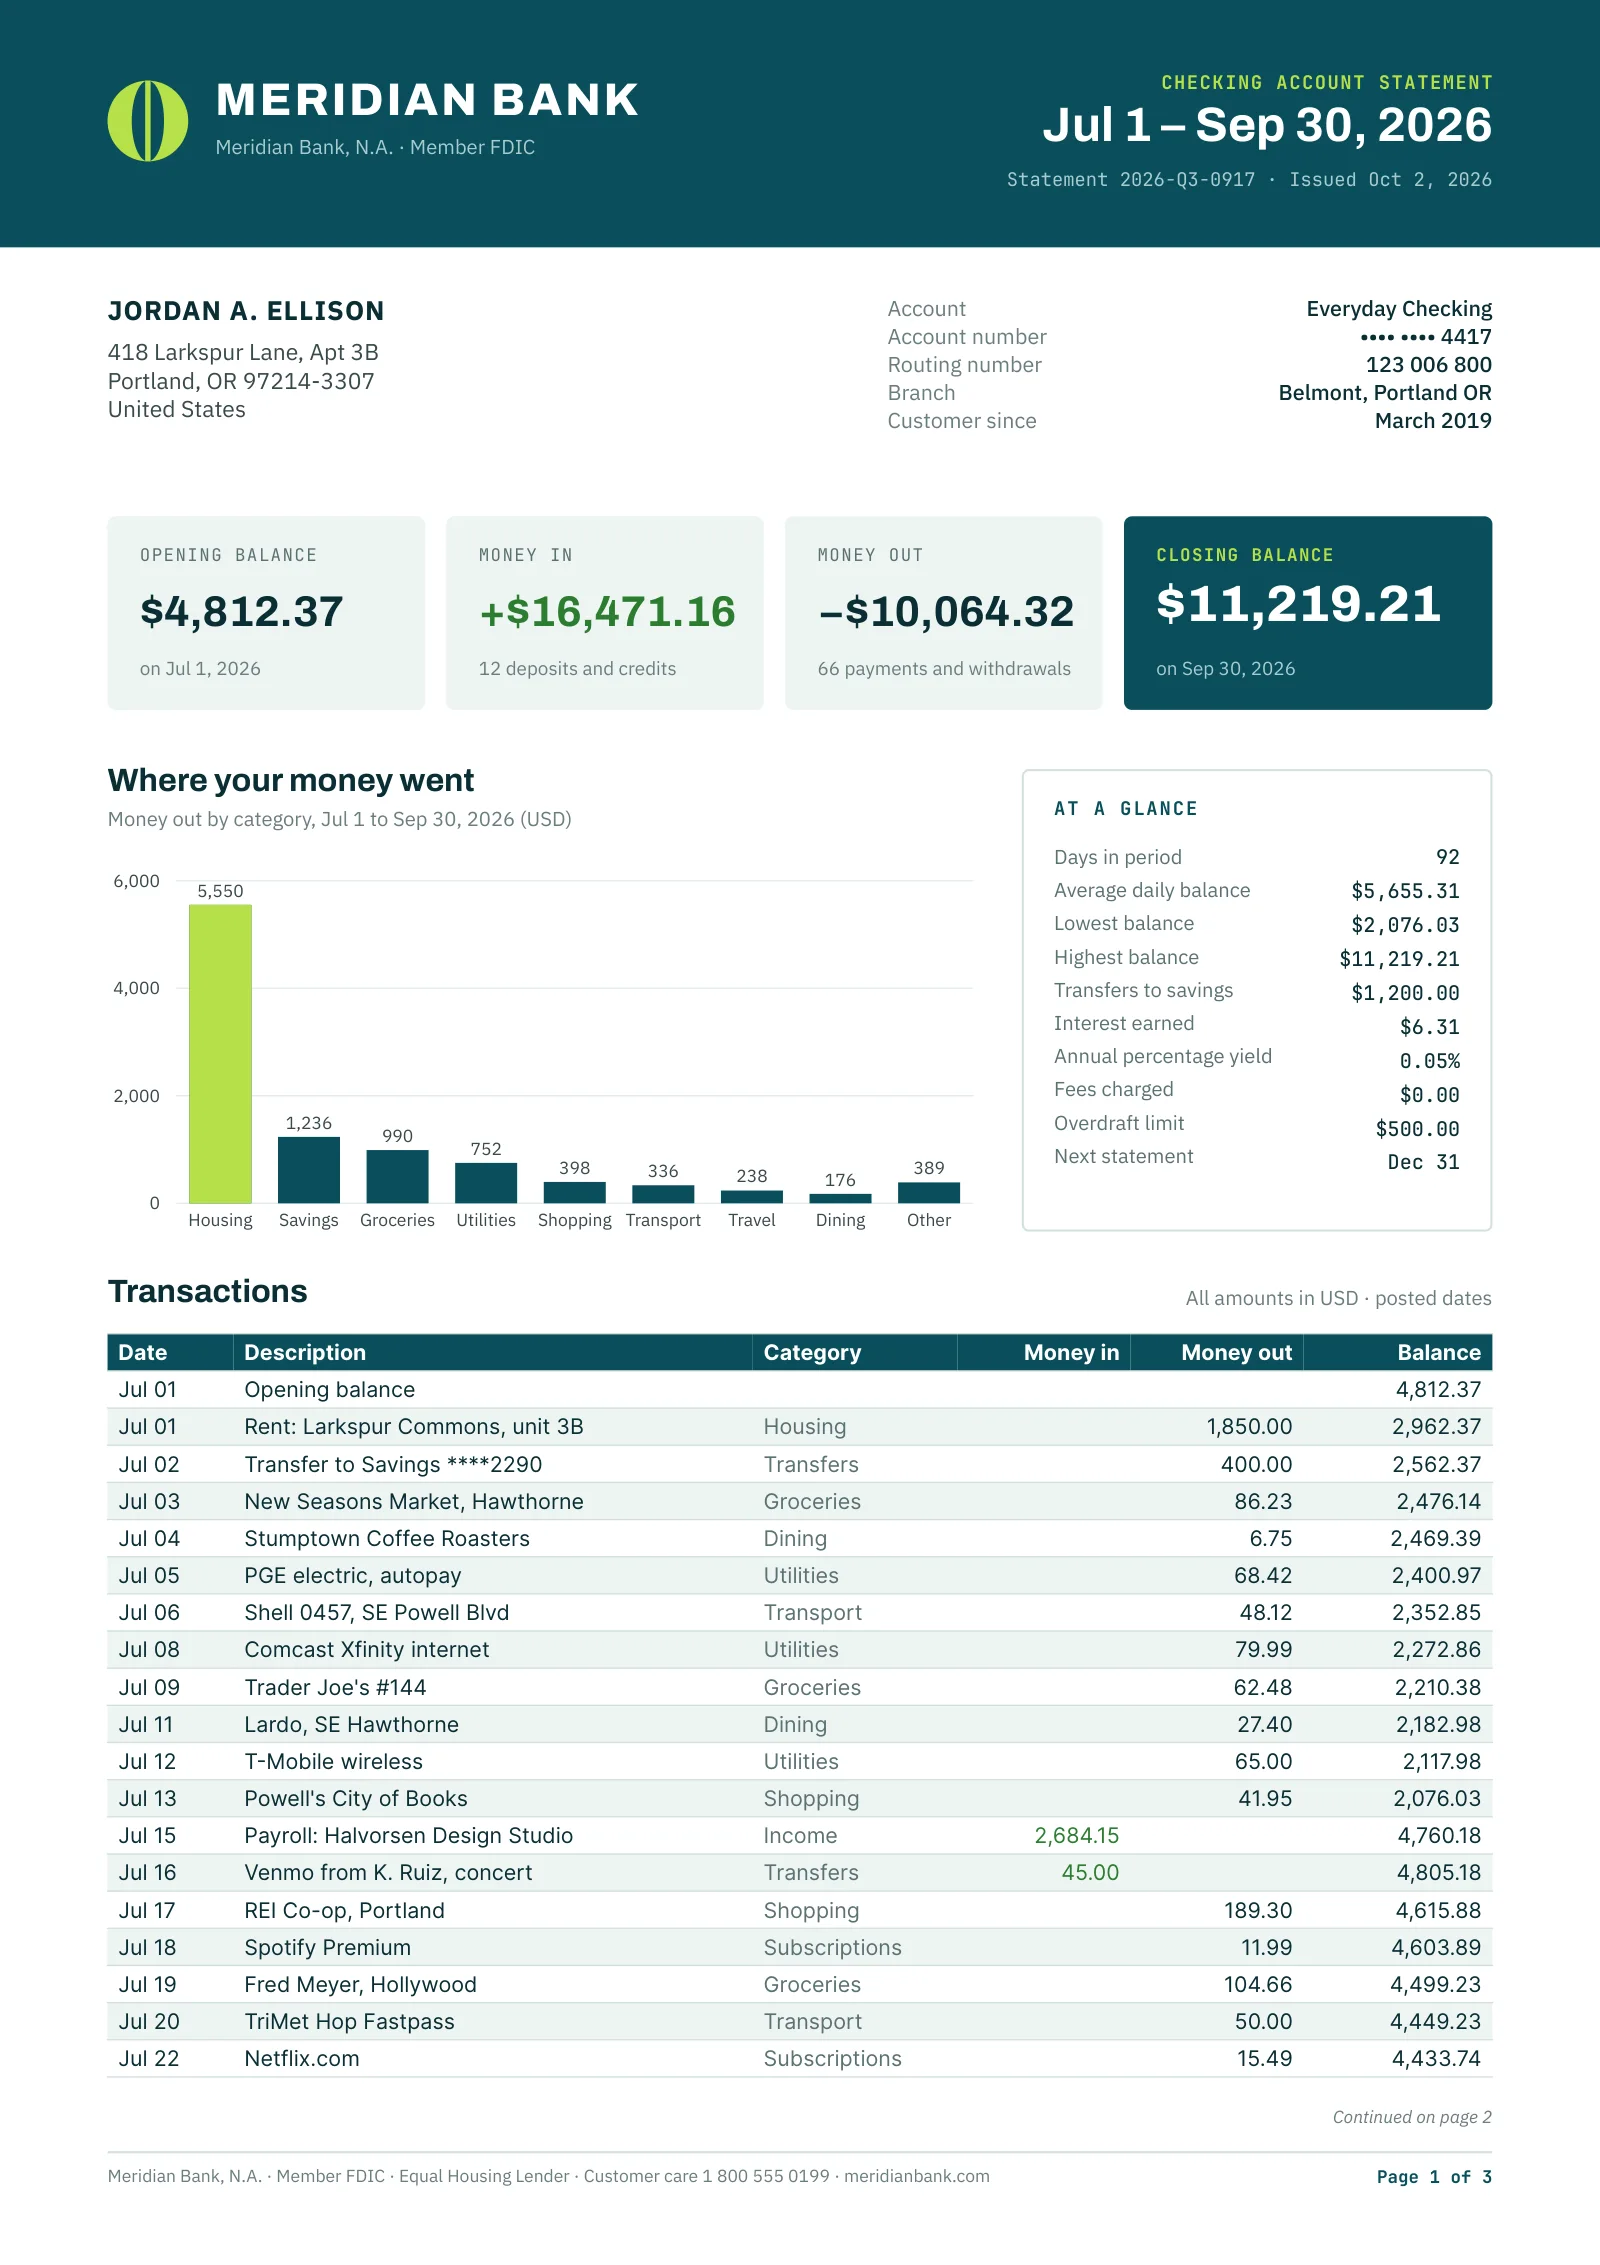
Task: Click routing number 123 006 800
Action: click(1429, 365)
